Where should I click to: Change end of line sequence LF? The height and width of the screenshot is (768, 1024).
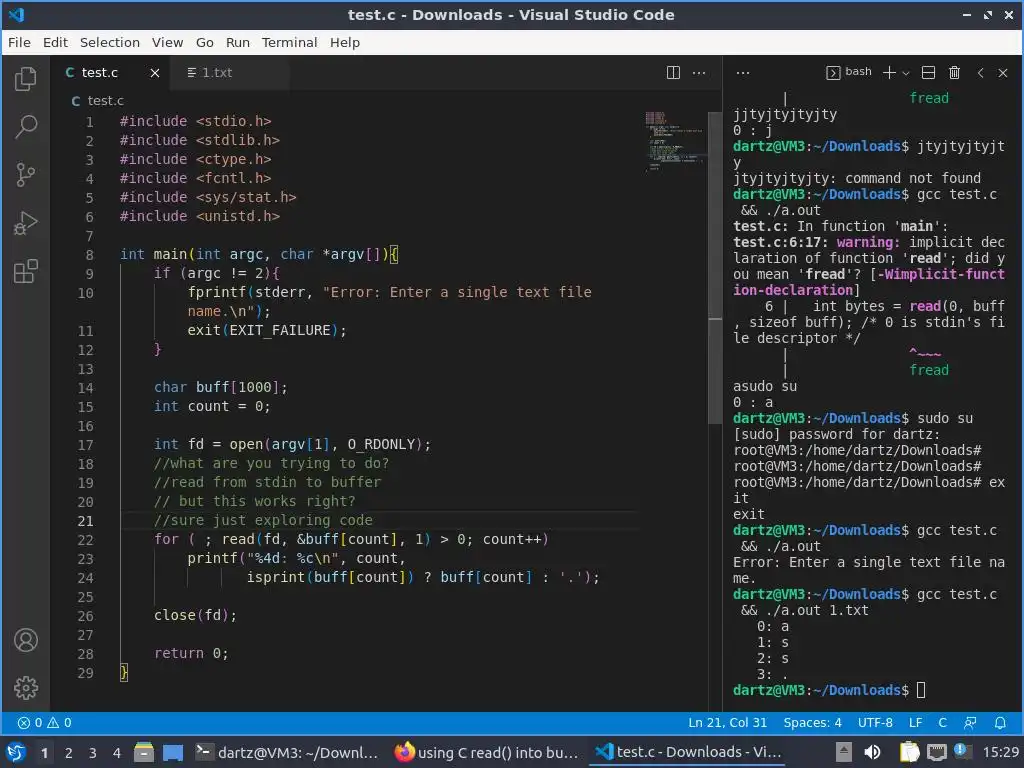(x=916, y=722)
